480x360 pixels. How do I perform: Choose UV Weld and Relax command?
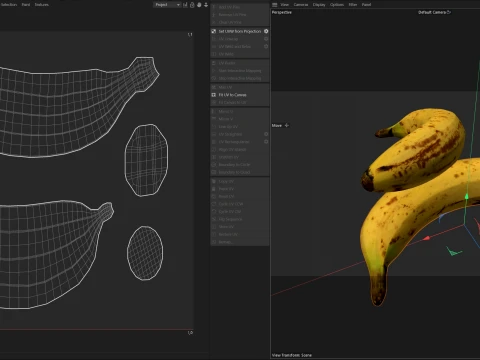(240, 47)
